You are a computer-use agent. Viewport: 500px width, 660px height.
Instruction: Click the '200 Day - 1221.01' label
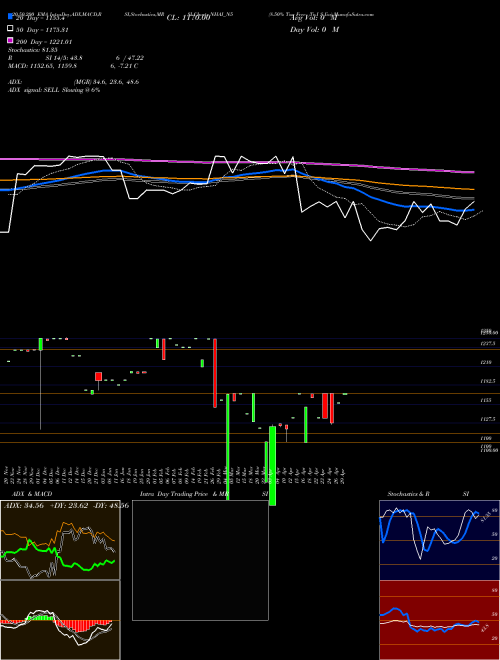click(x=44, y=42)
